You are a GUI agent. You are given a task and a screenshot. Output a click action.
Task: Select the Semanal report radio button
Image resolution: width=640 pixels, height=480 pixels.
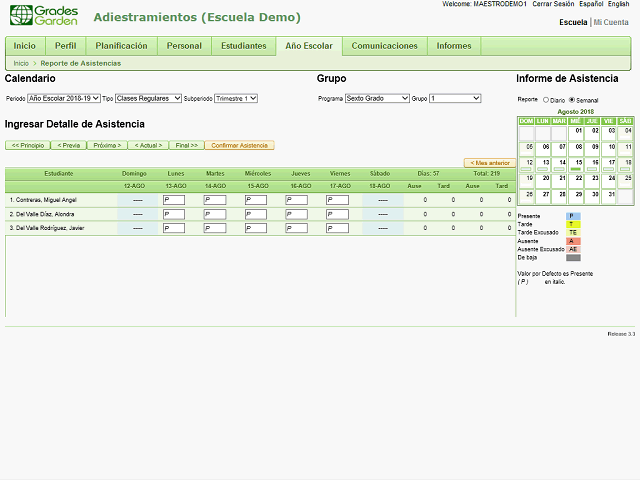tap(572, 100)
